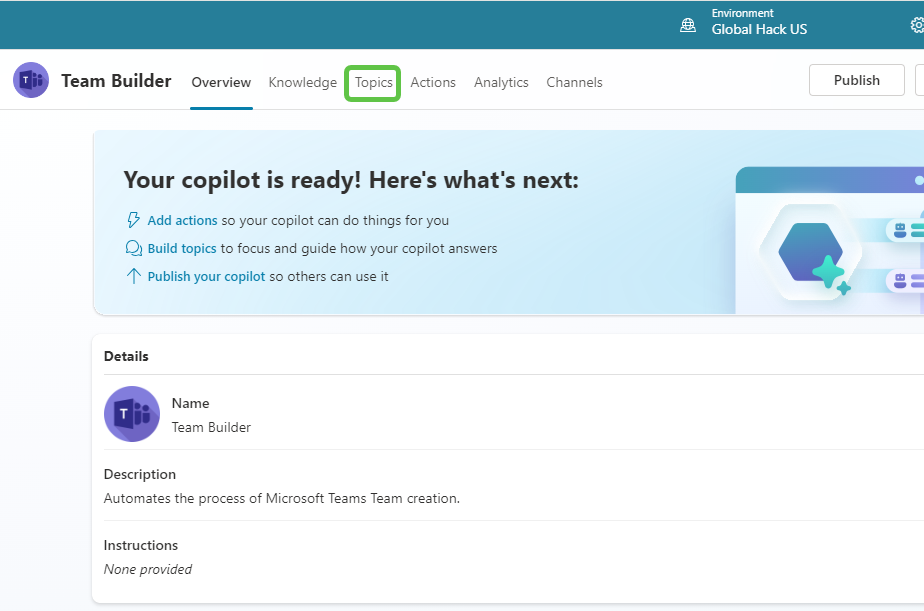
Task: Click the Team Builder logo in the header
Action: click(x=30, y=80)
